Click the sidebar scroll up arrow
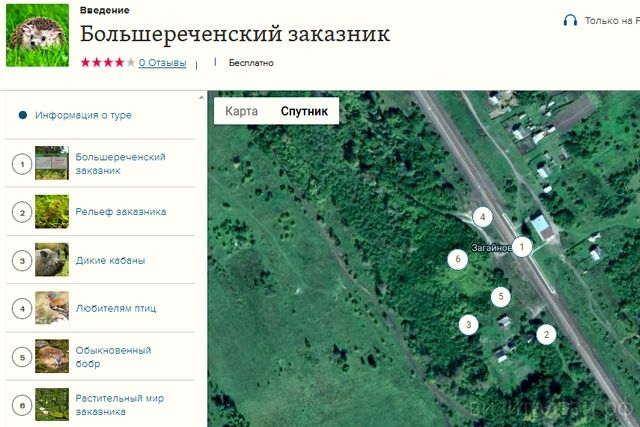Screen dimensions: 640x427 pyautogui.click(x=201, y=97)
